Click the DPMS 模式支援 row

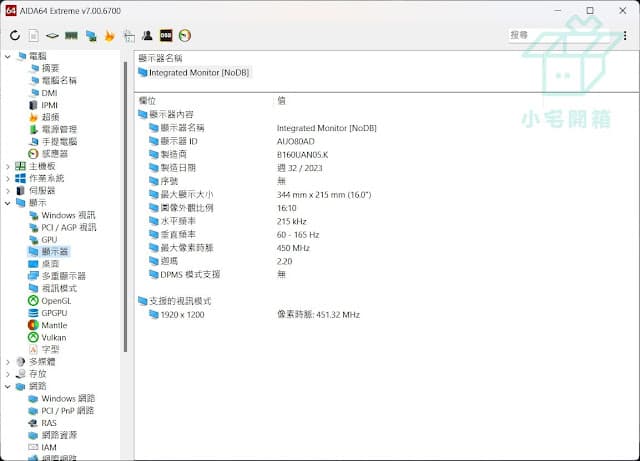tap(190, 274)
